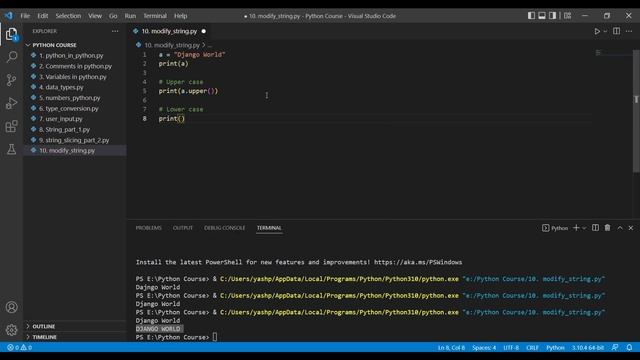Collapse the PYTHON COURSE folder section
640x360 pixels.
[x=54, y=45]
